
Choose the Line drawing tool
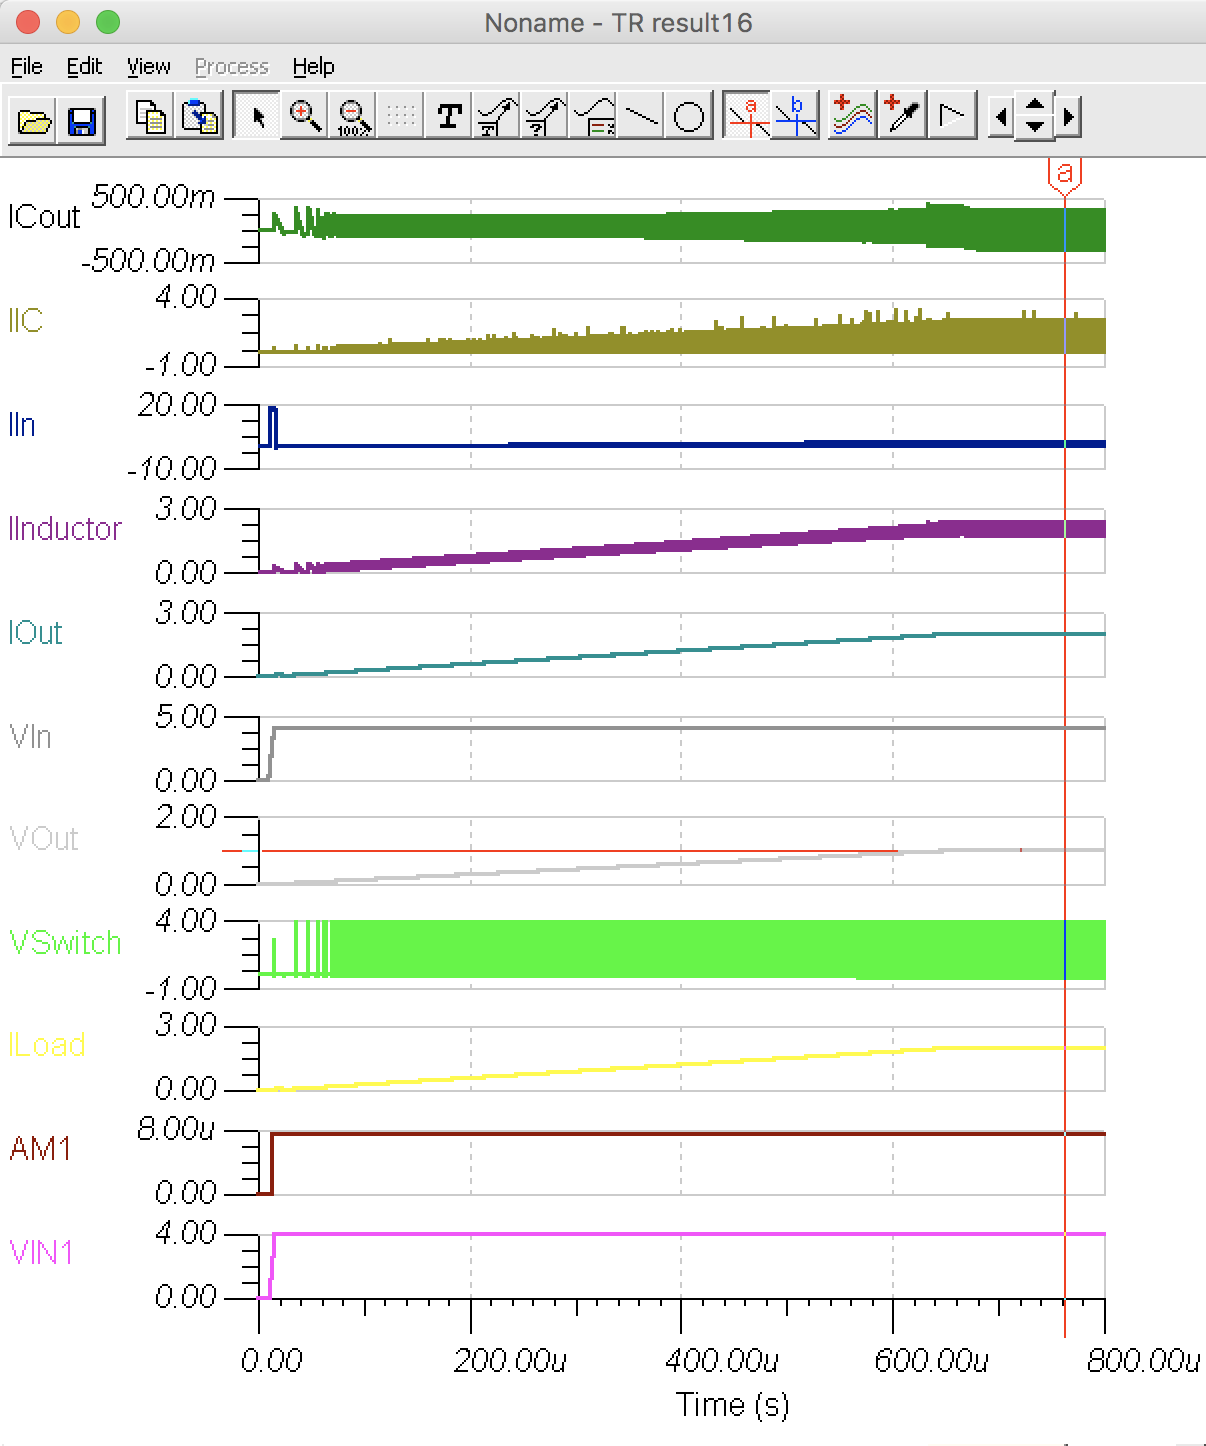click(x=641, y=117)
